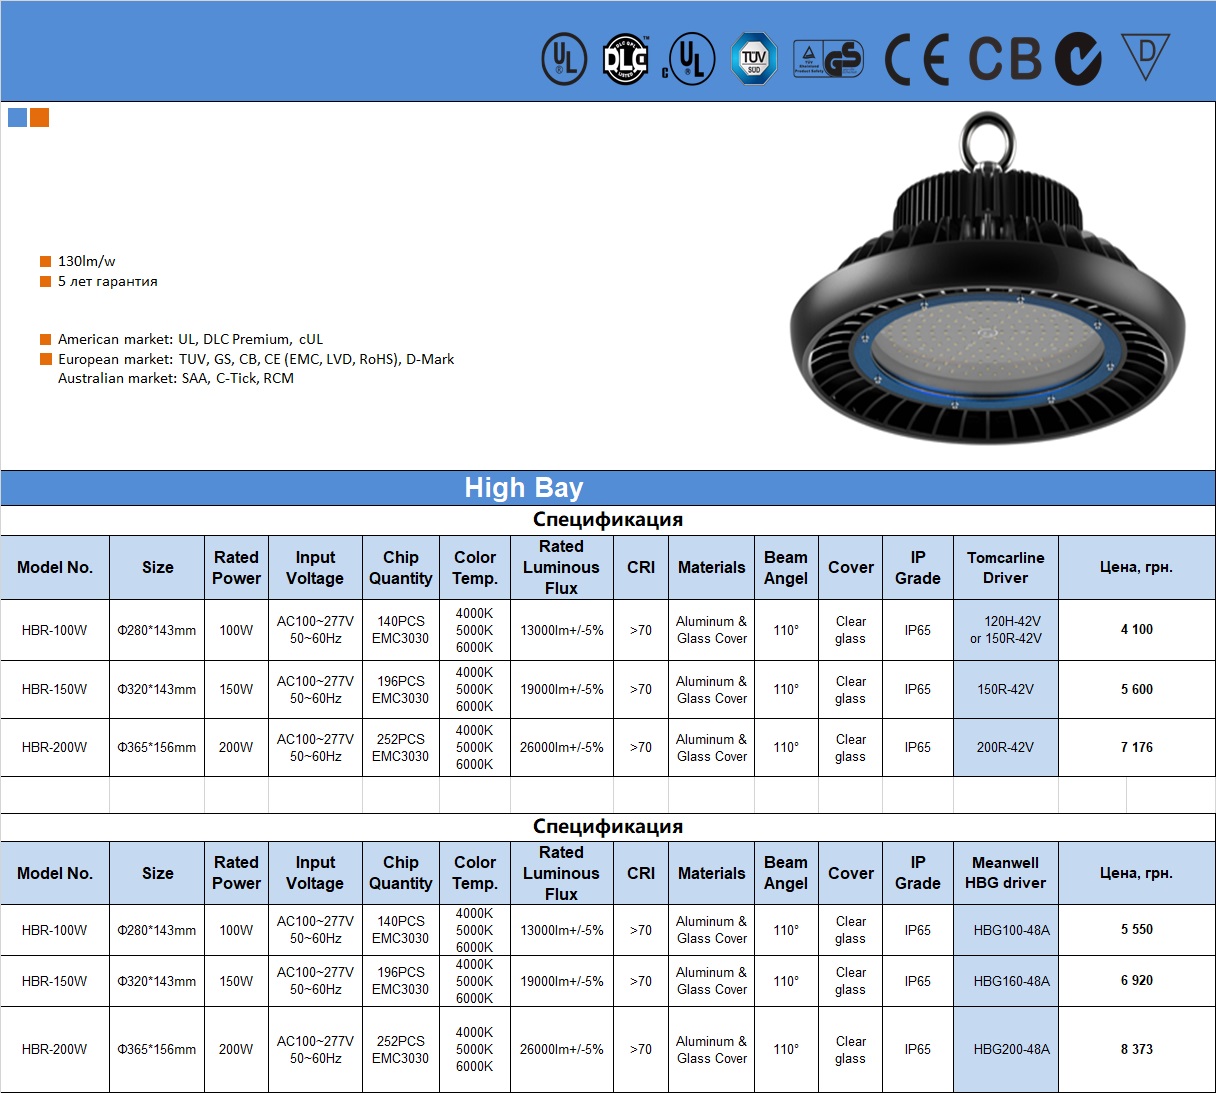Screen dimensions: 1216x1093
Task: Click the 130lm/w bullet text
Action: tap(86, 261)
